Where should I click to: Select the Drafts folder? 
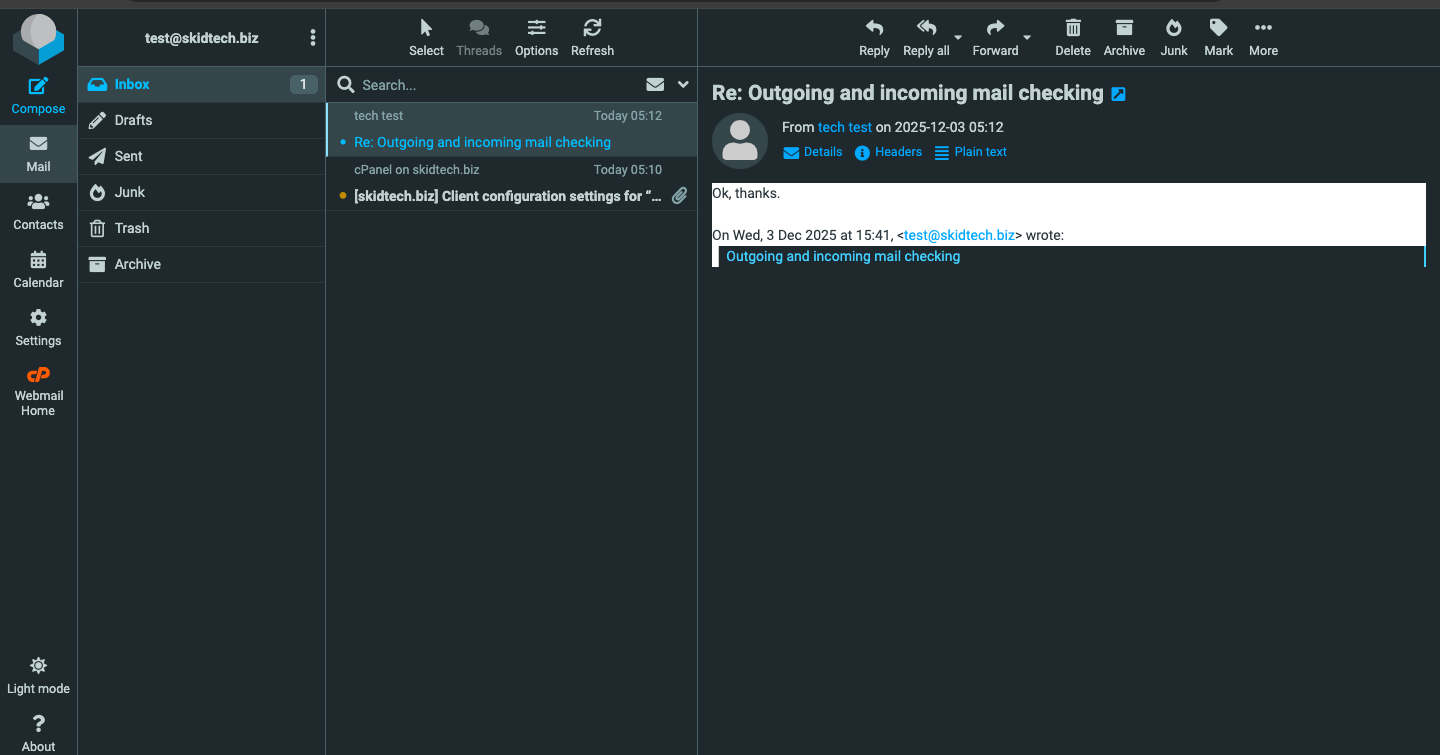[x=133, y=120]
